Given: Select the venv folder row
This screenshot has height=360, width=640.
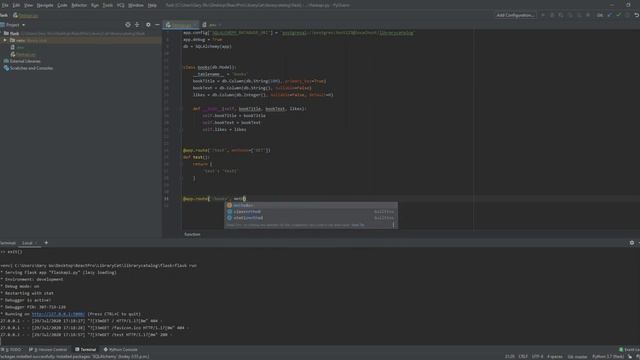Looking at the screenshot, I should [80, 40].
